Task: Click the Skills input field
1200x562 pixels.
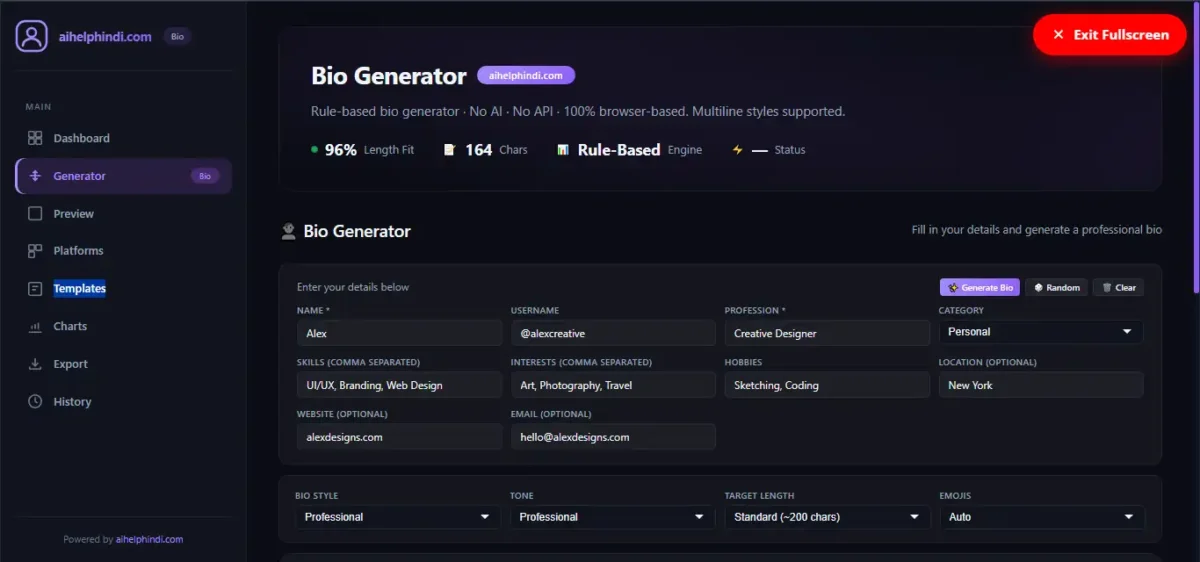Action: 399,385
